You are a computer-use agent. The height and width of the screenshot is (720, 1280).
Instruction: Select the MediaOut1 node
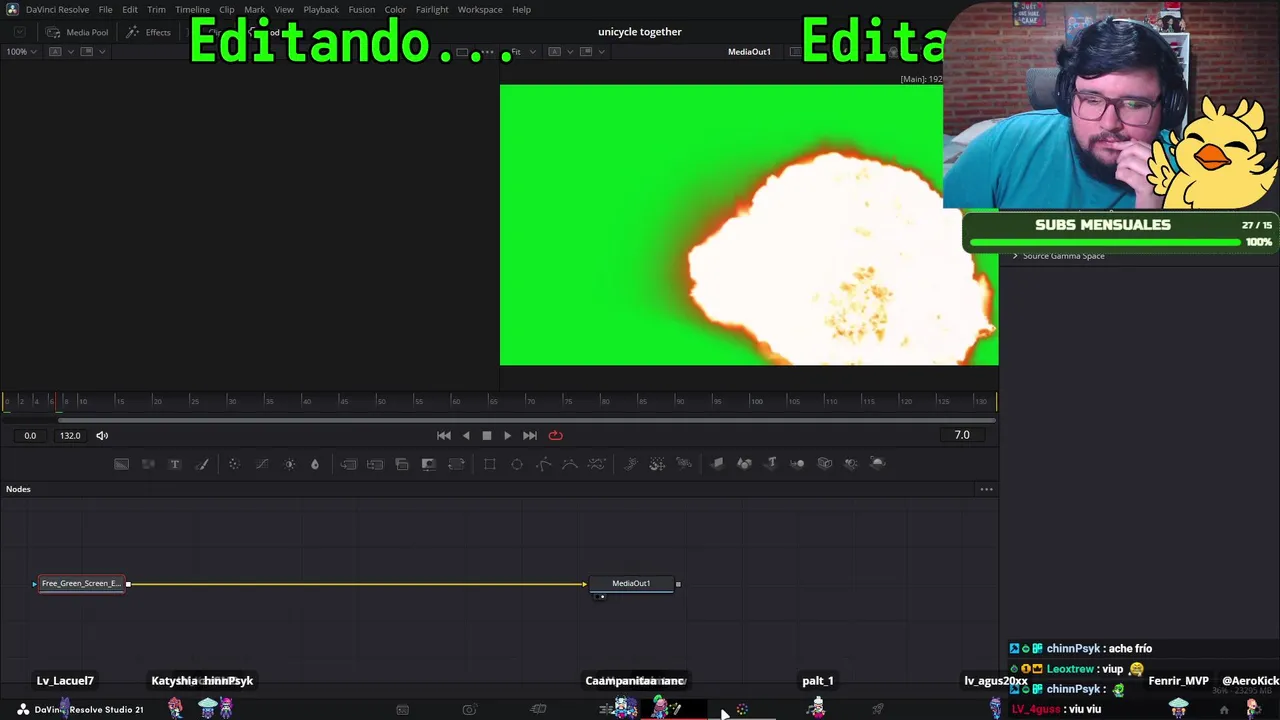(631, 583)
